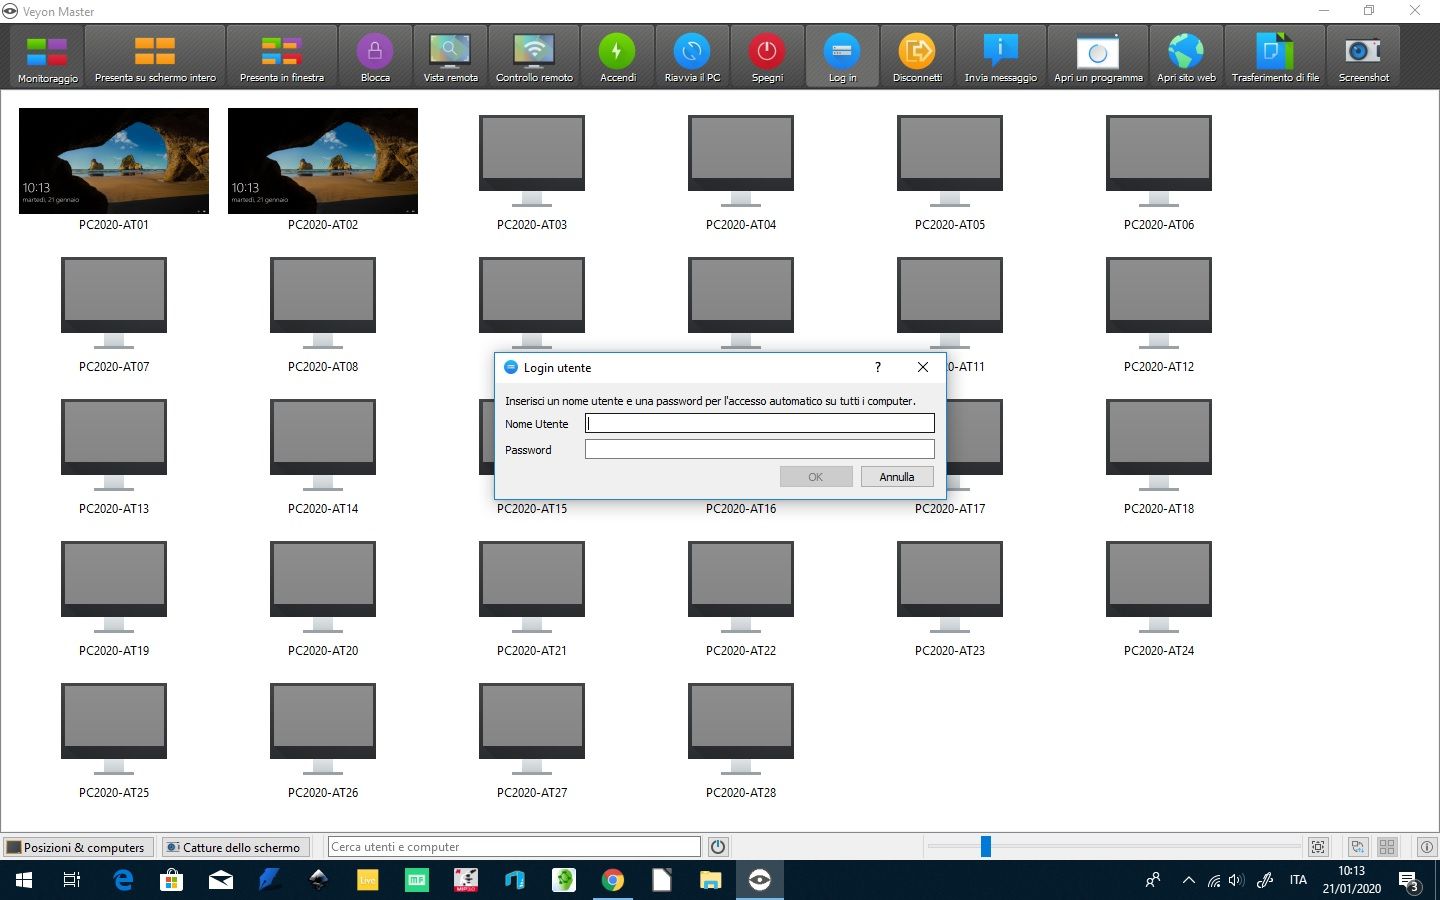Screen dimensions: 1440x900
Task: Select the Monitoraggio mode button
Action: point(47,57)
